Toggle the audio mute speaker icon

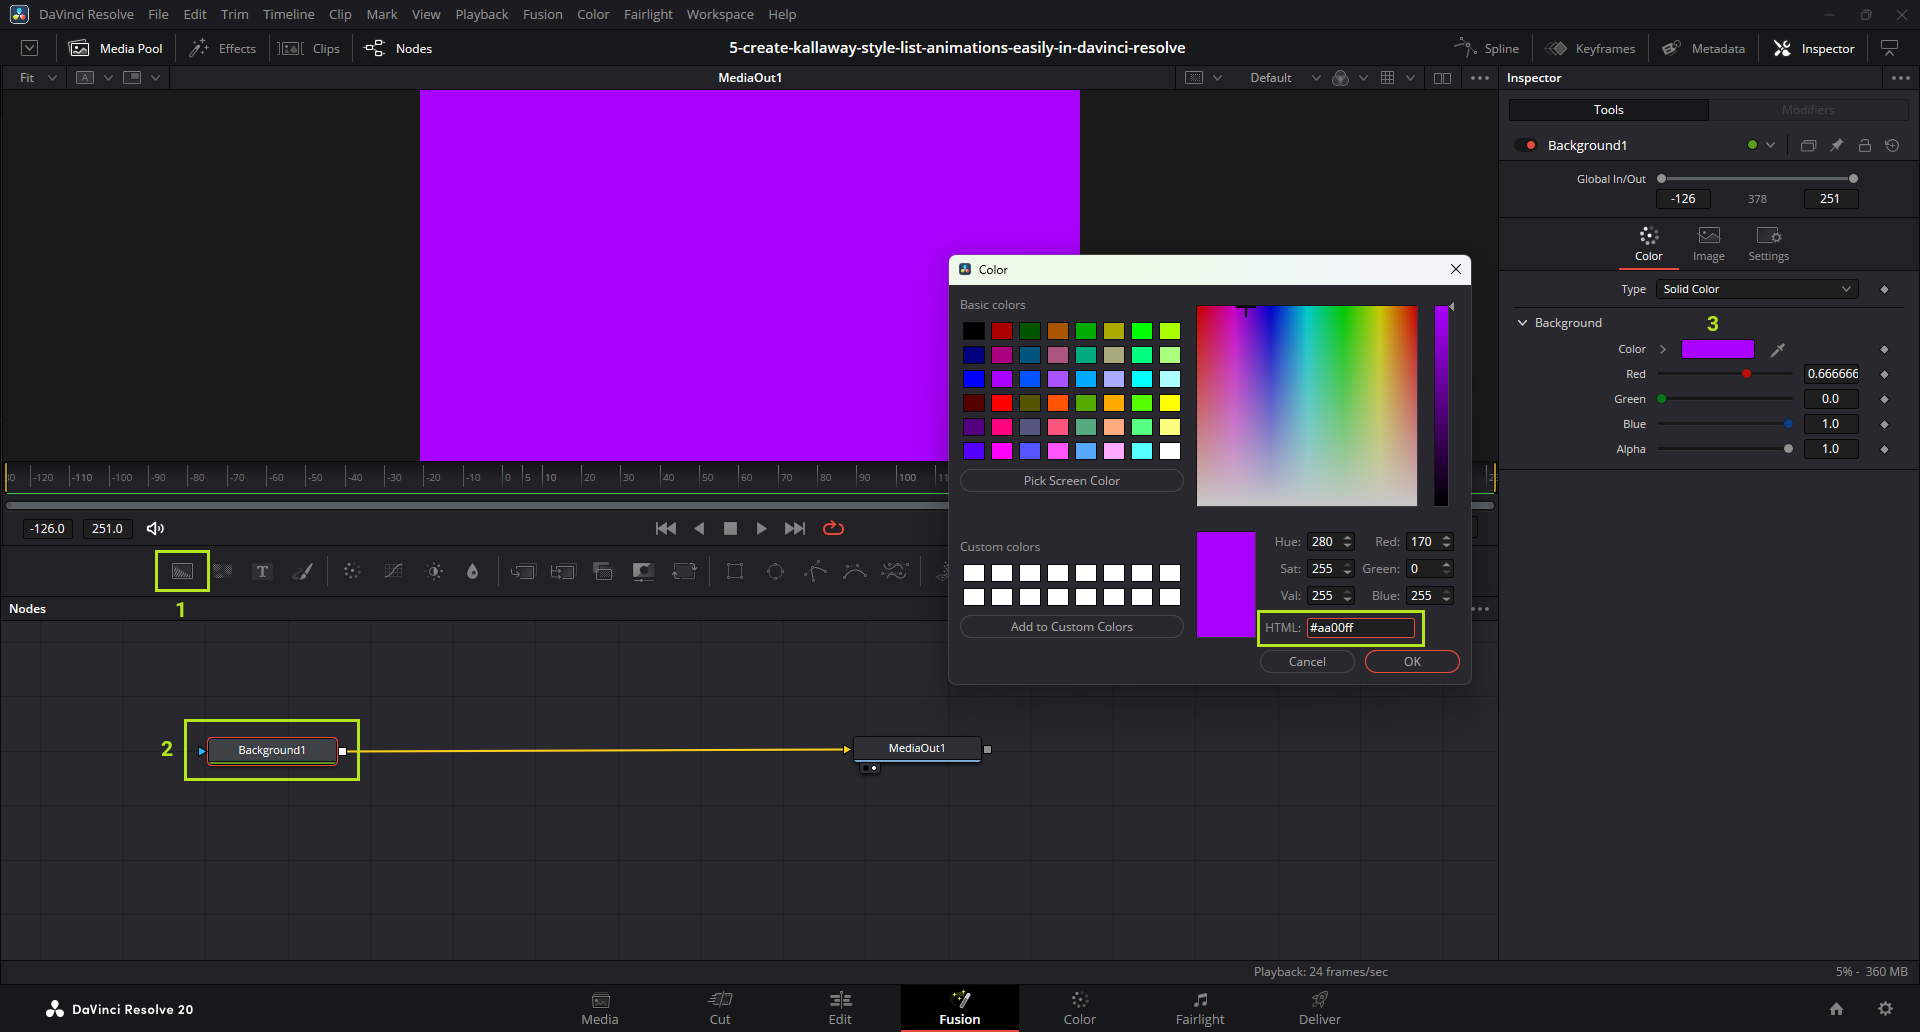point(155,528)
